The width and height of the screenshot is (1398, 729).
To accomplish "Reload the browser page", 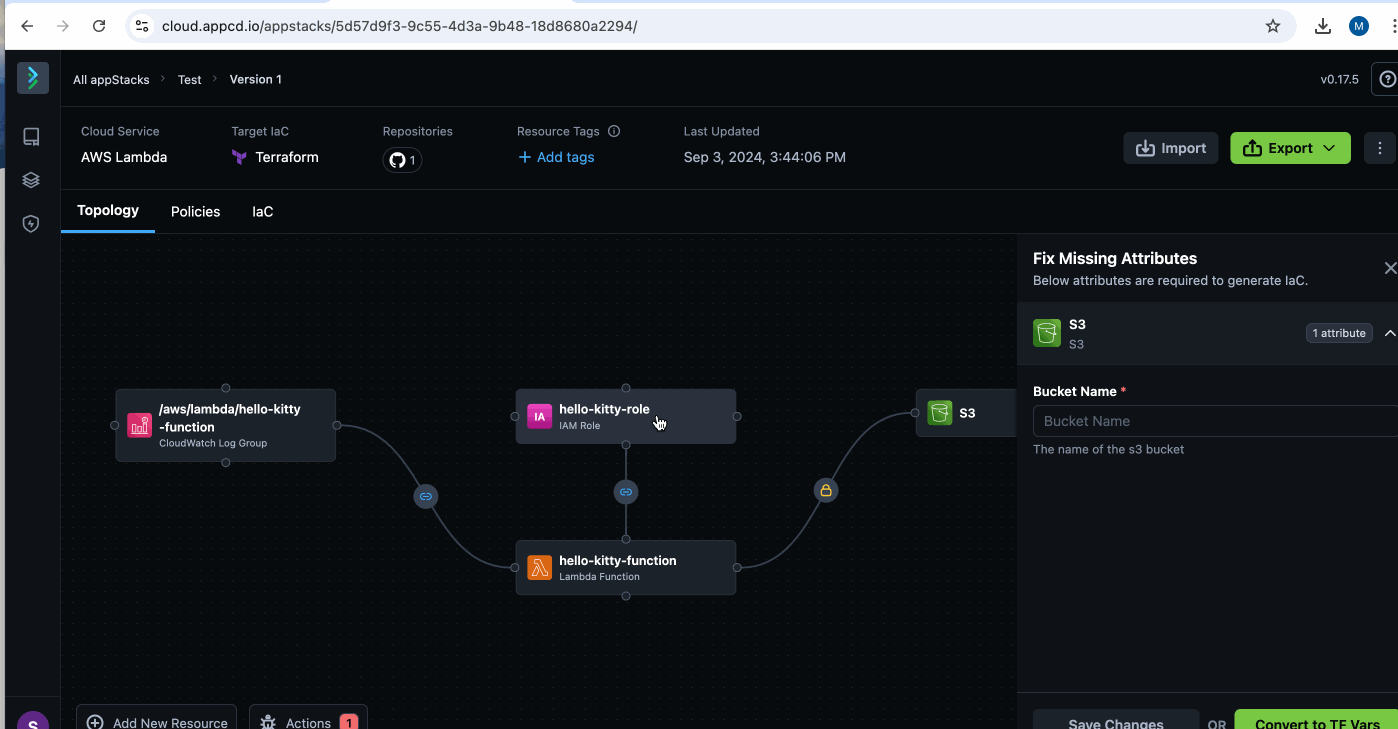I will pos(99,26).
